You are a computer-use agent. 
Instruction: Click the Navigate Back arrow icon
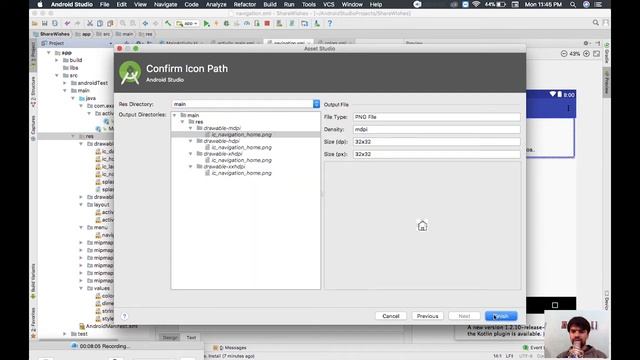click(x=145, y=24)
